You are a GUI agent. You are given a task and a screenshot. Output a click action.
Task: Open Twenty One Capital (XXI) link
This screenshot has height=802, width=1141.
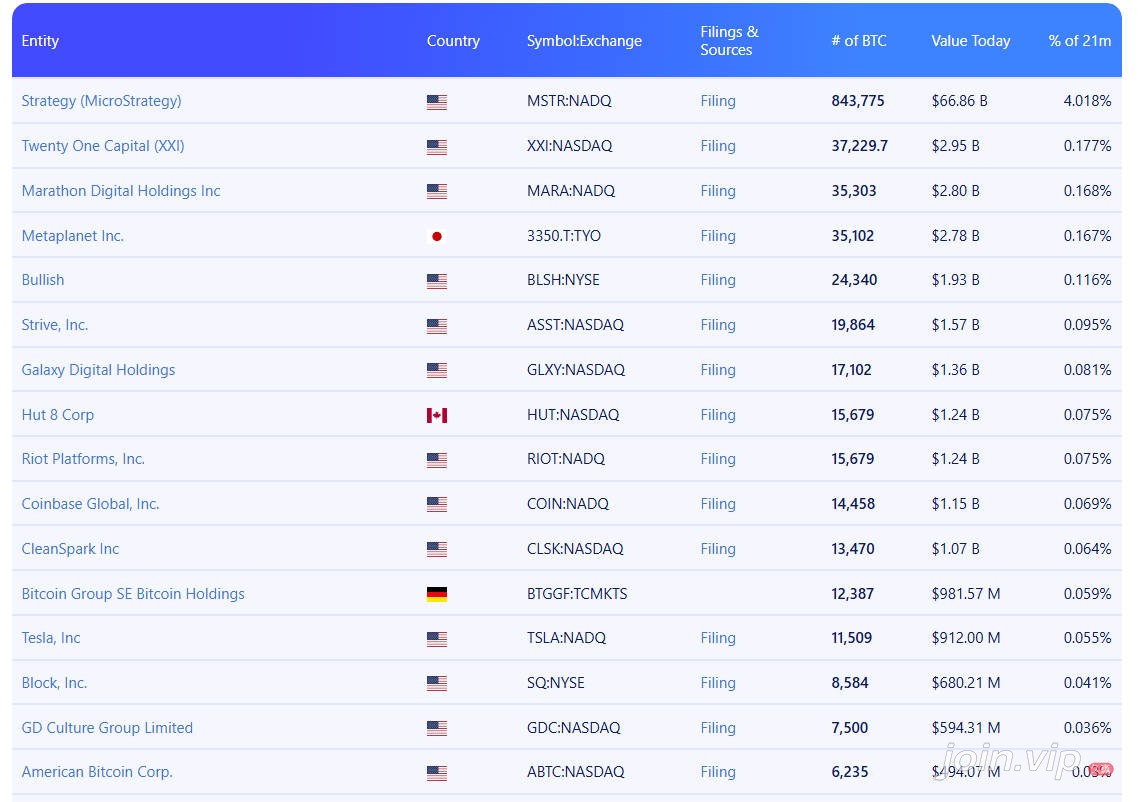103,146
